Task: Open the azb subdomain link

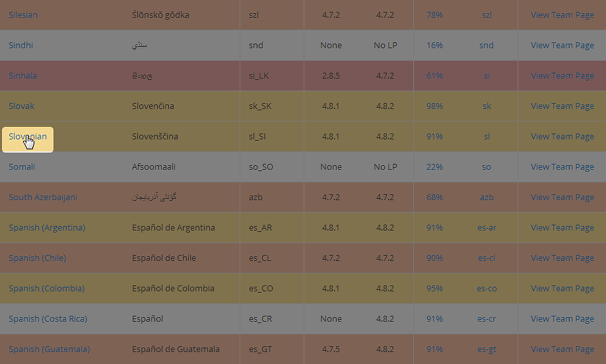Action: tap(487, 197)
